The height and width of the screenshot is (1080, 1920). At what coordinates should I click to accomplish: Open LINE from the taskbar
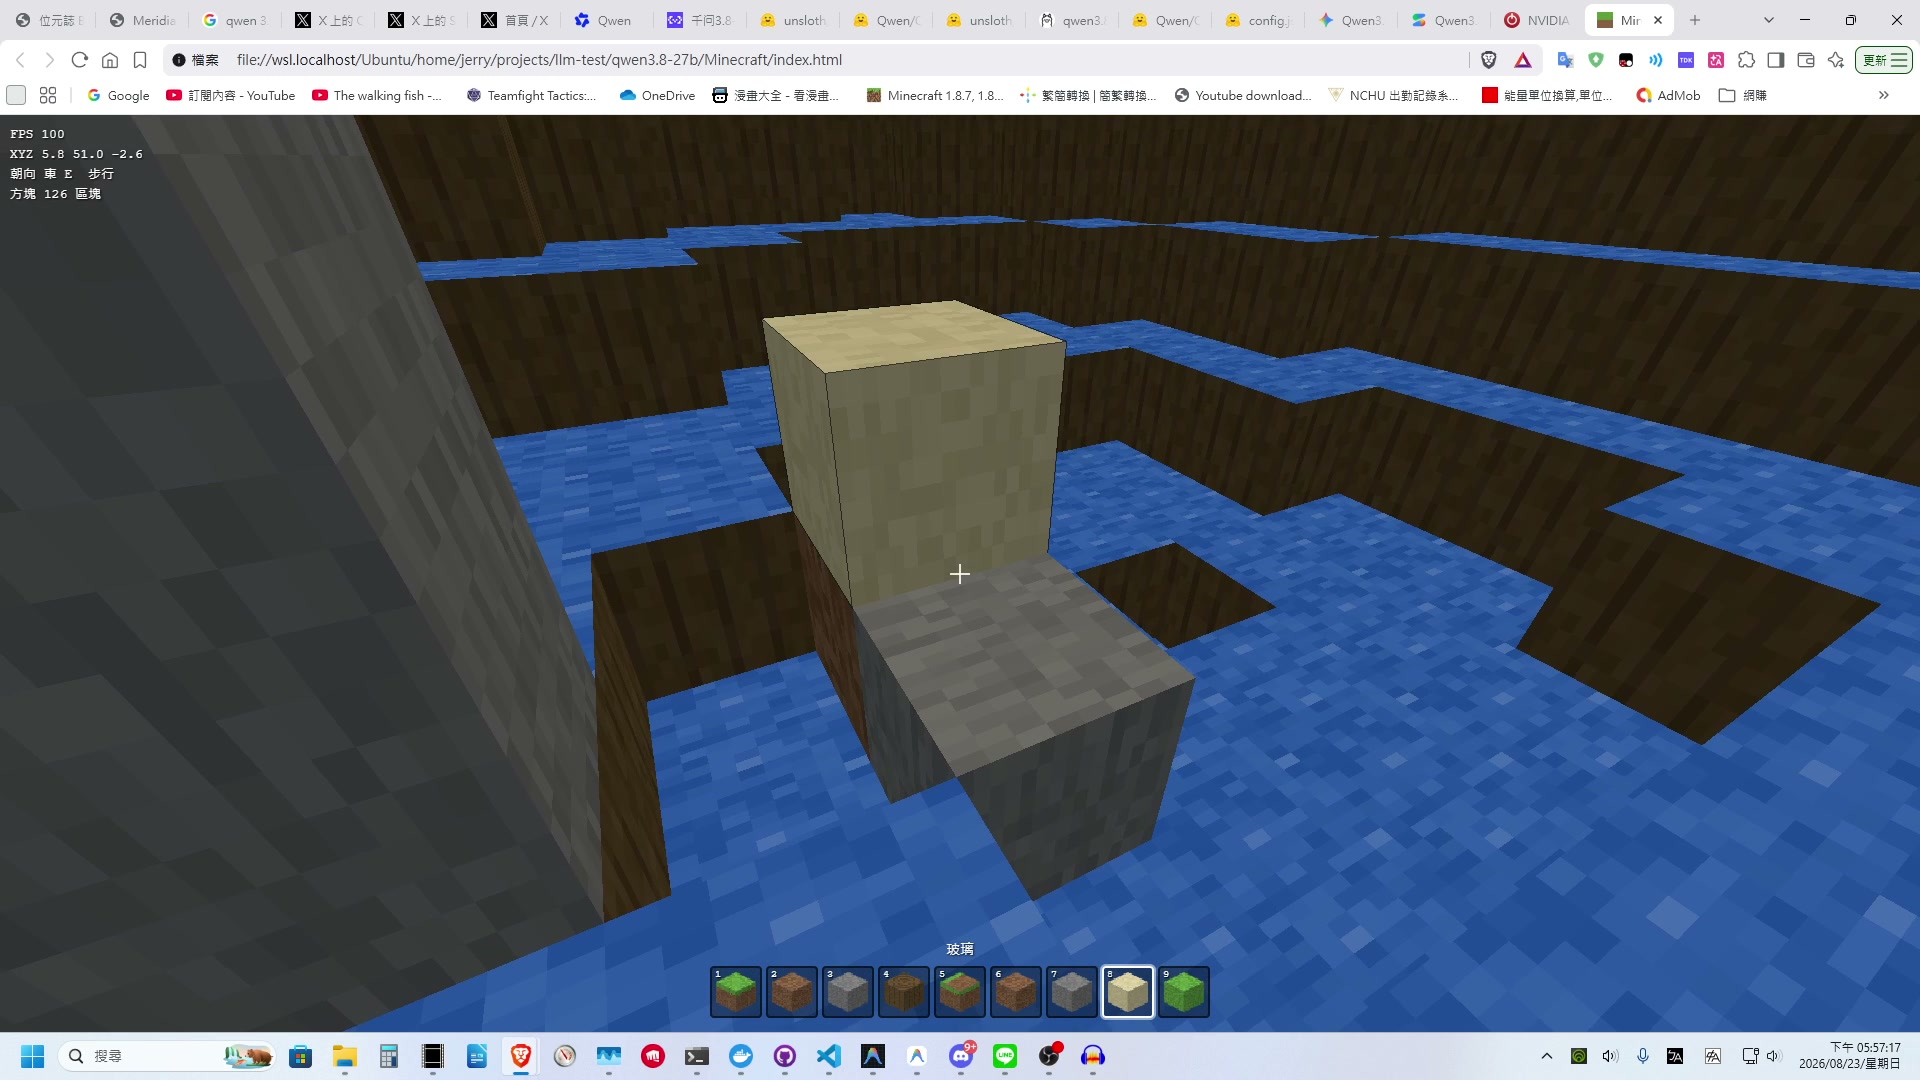[1005, 1056]
